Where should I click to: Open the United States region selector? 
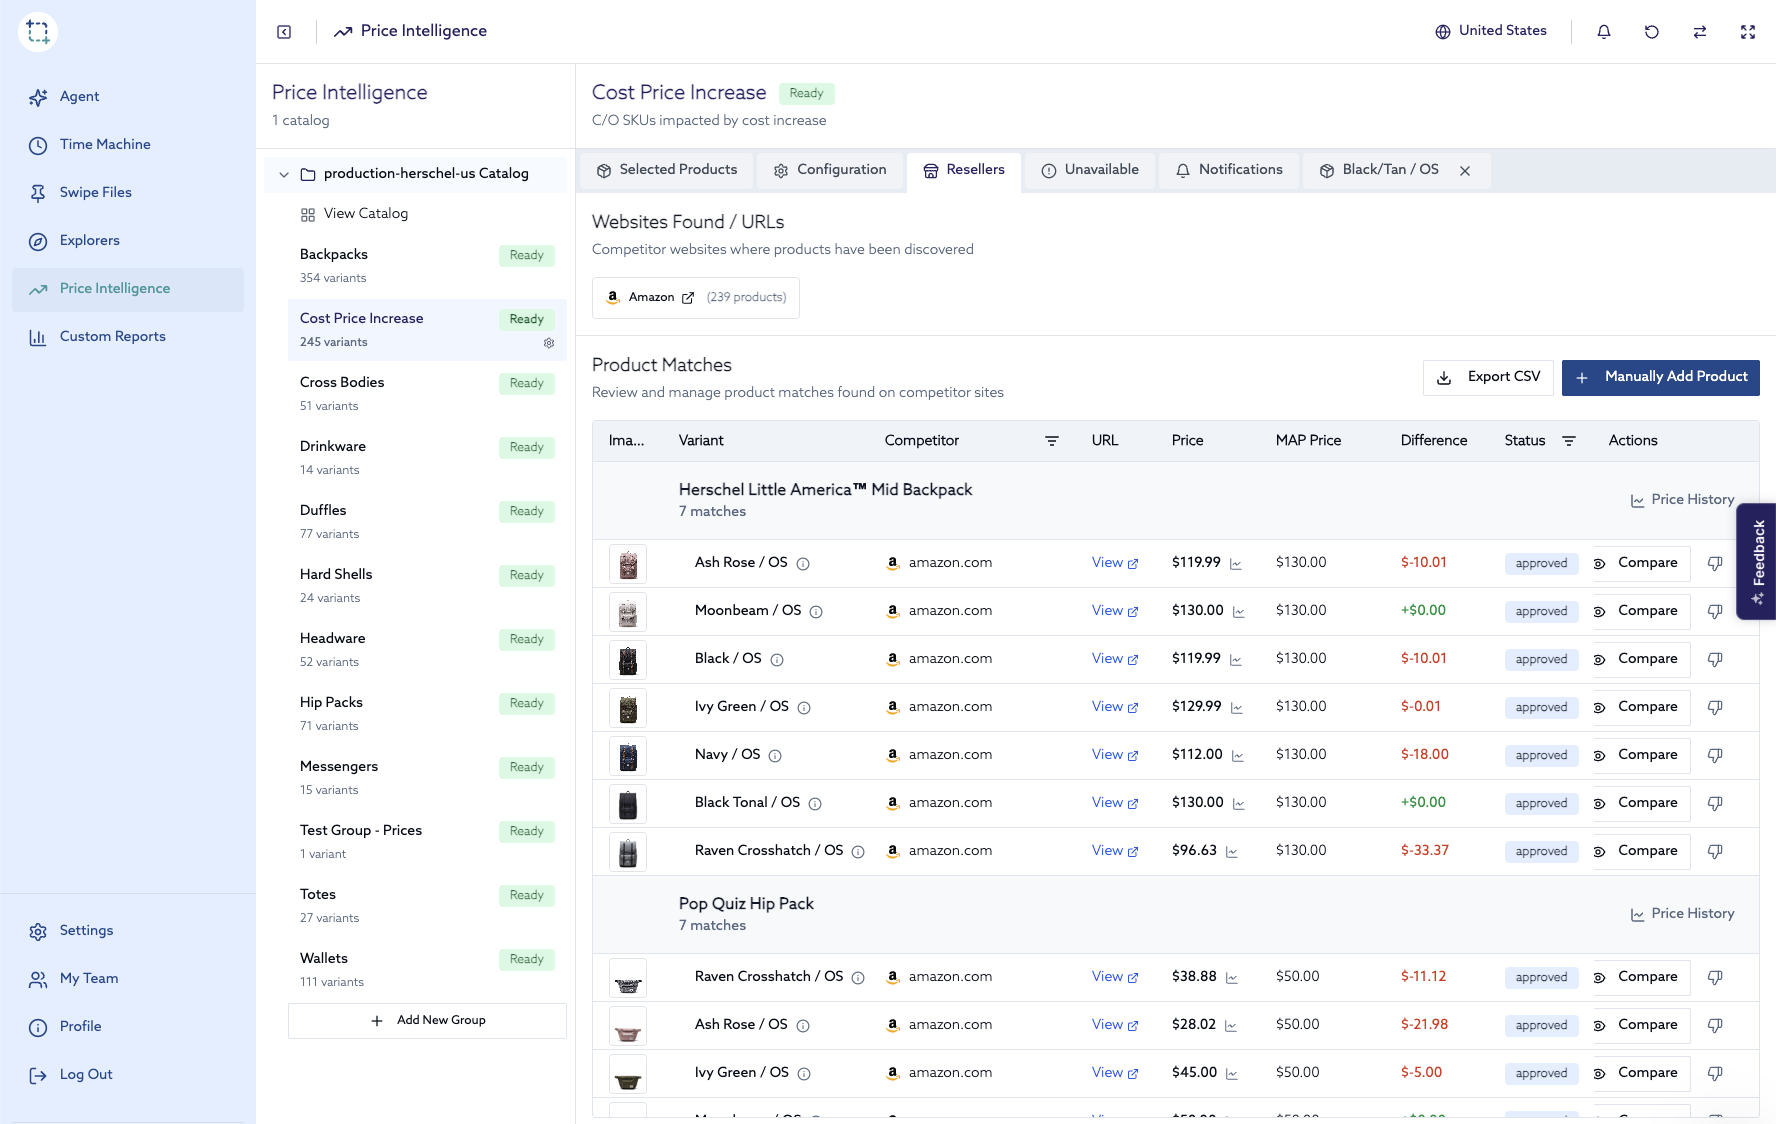tap(1491, 31)
